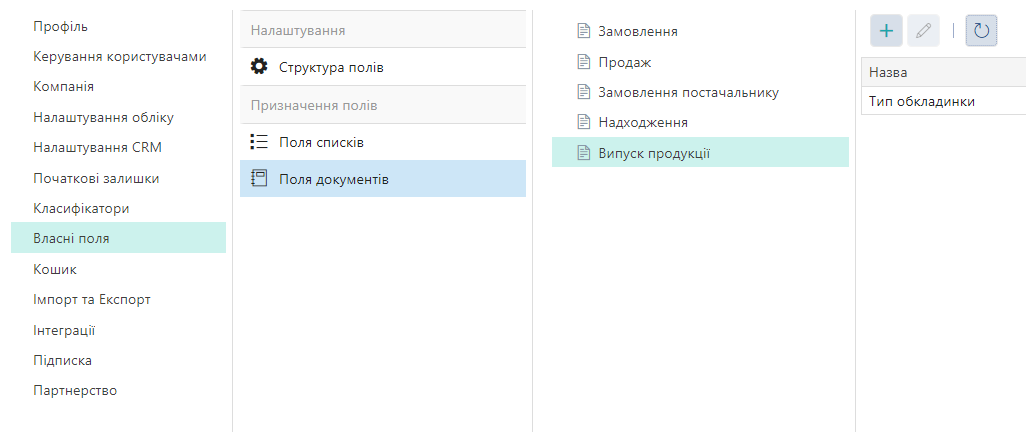The image size is (1026, 432).
Task: Click document icon beside Замовлення постачальнику
Action: point(584,92)
